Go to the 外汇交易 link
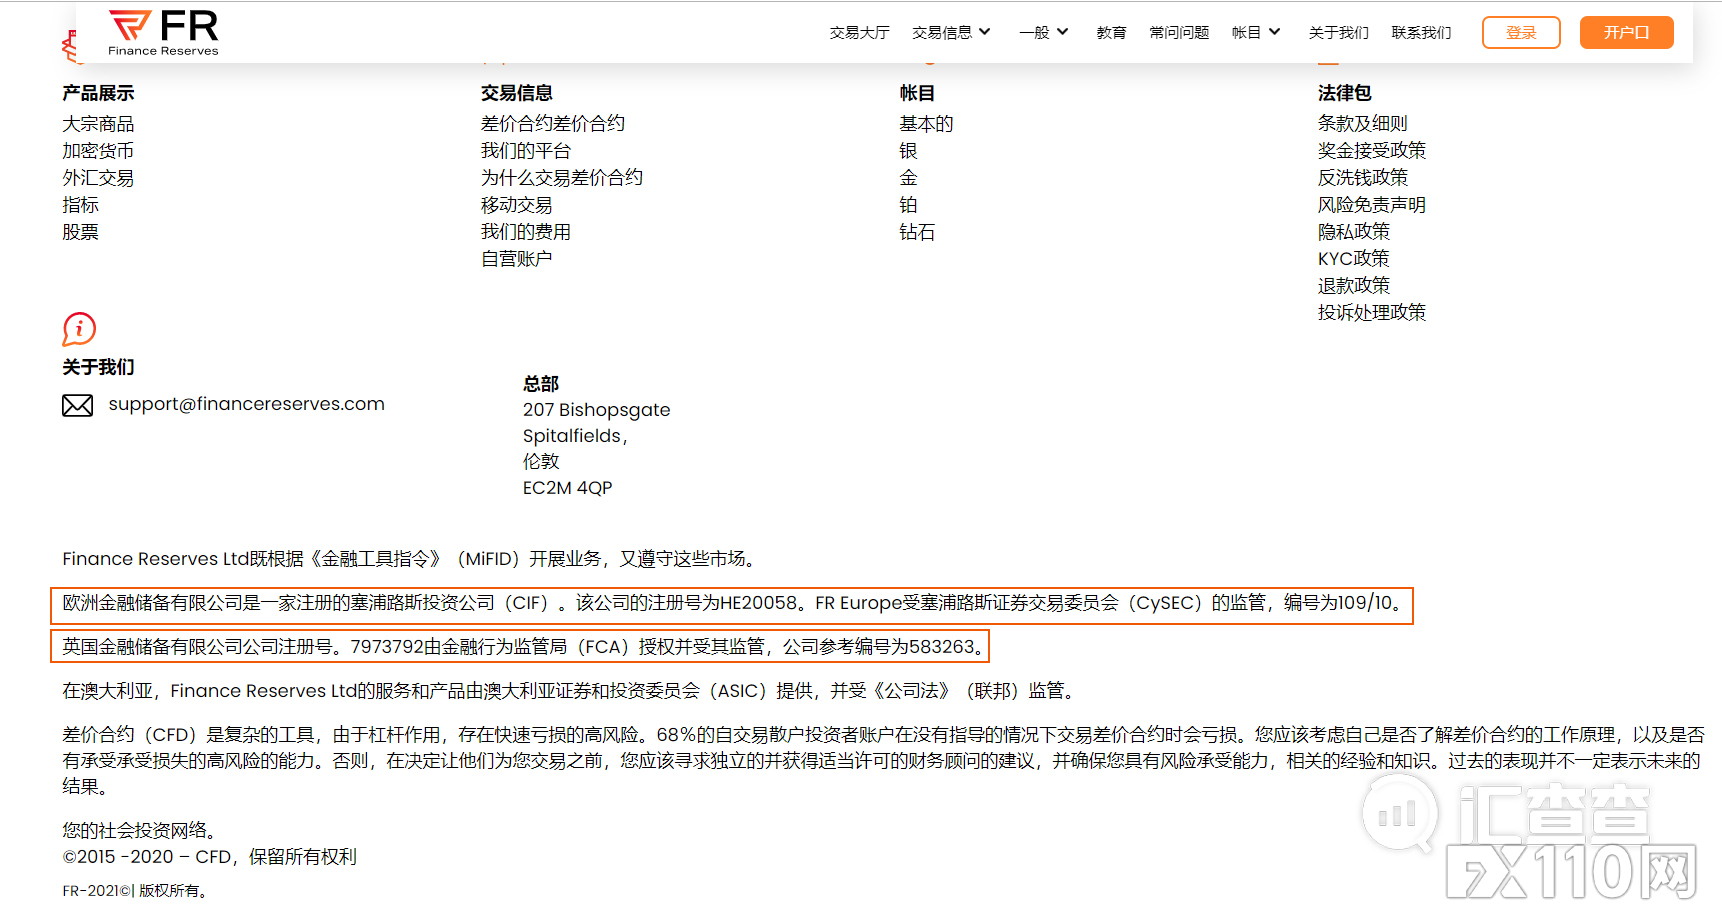Screen dimensions: 1722x915 [98, 178]
